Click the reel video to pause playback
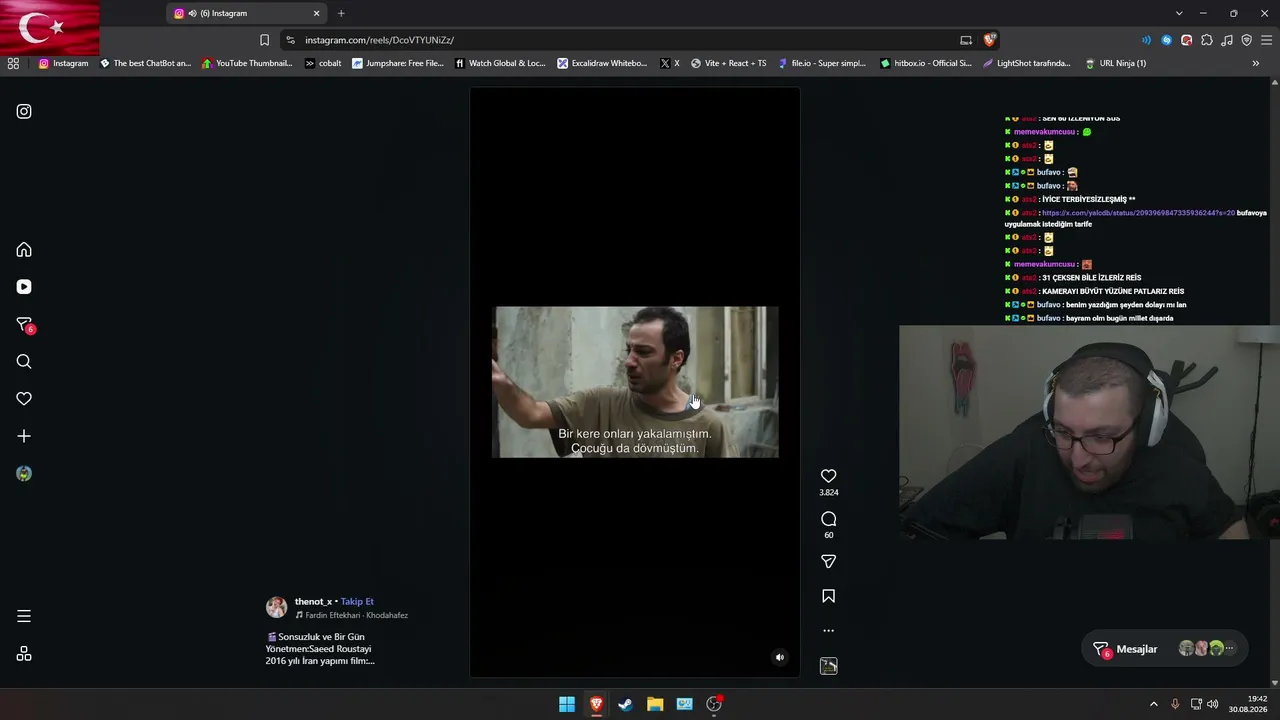 (x=635, y=382)
